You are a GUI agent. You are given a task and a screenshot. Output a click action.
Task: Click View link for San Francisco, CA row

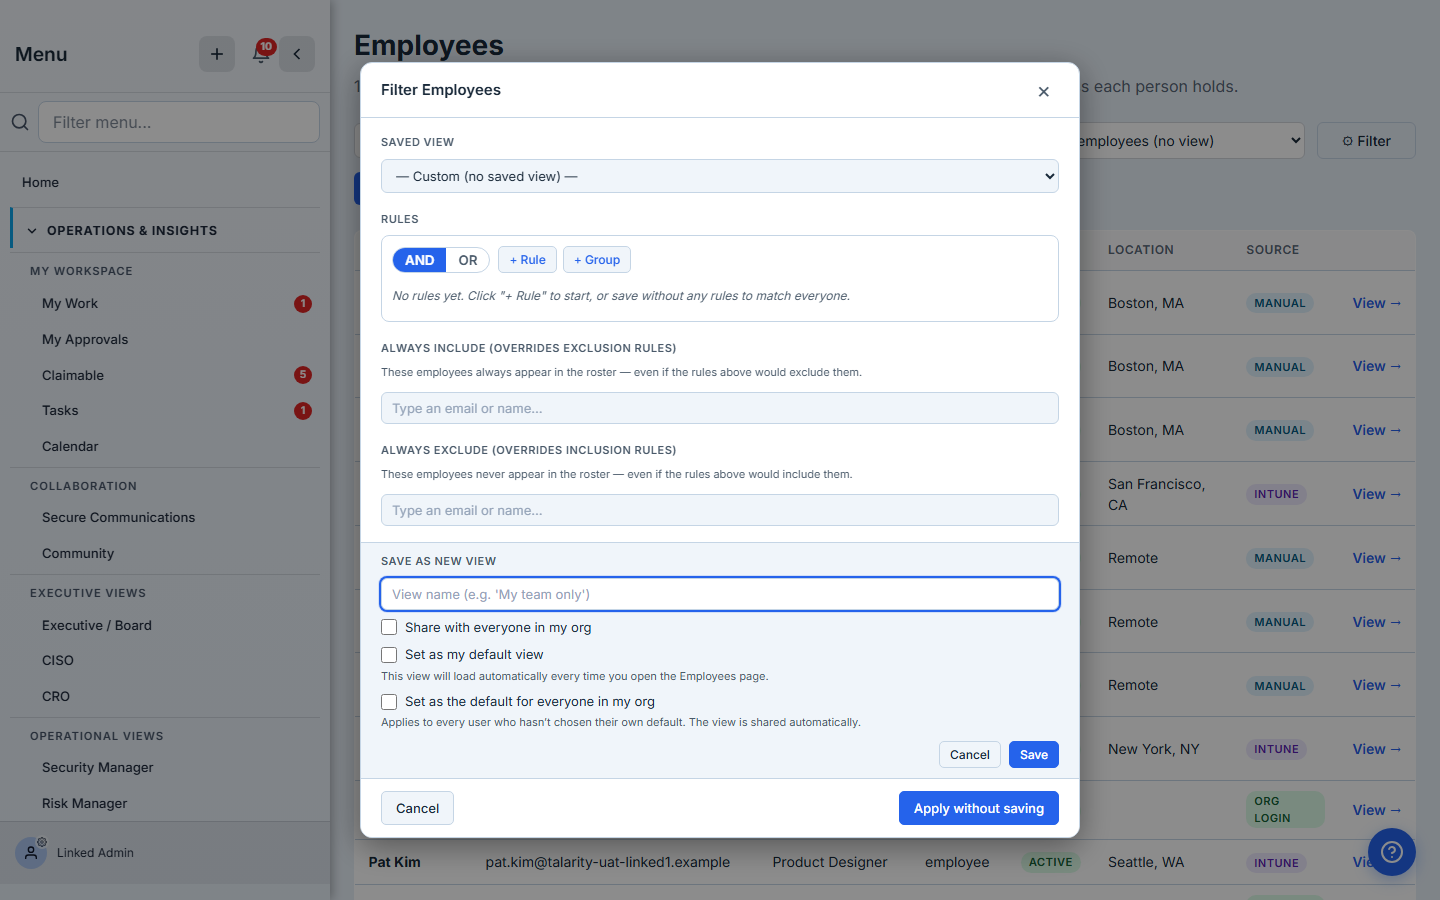1377,494
